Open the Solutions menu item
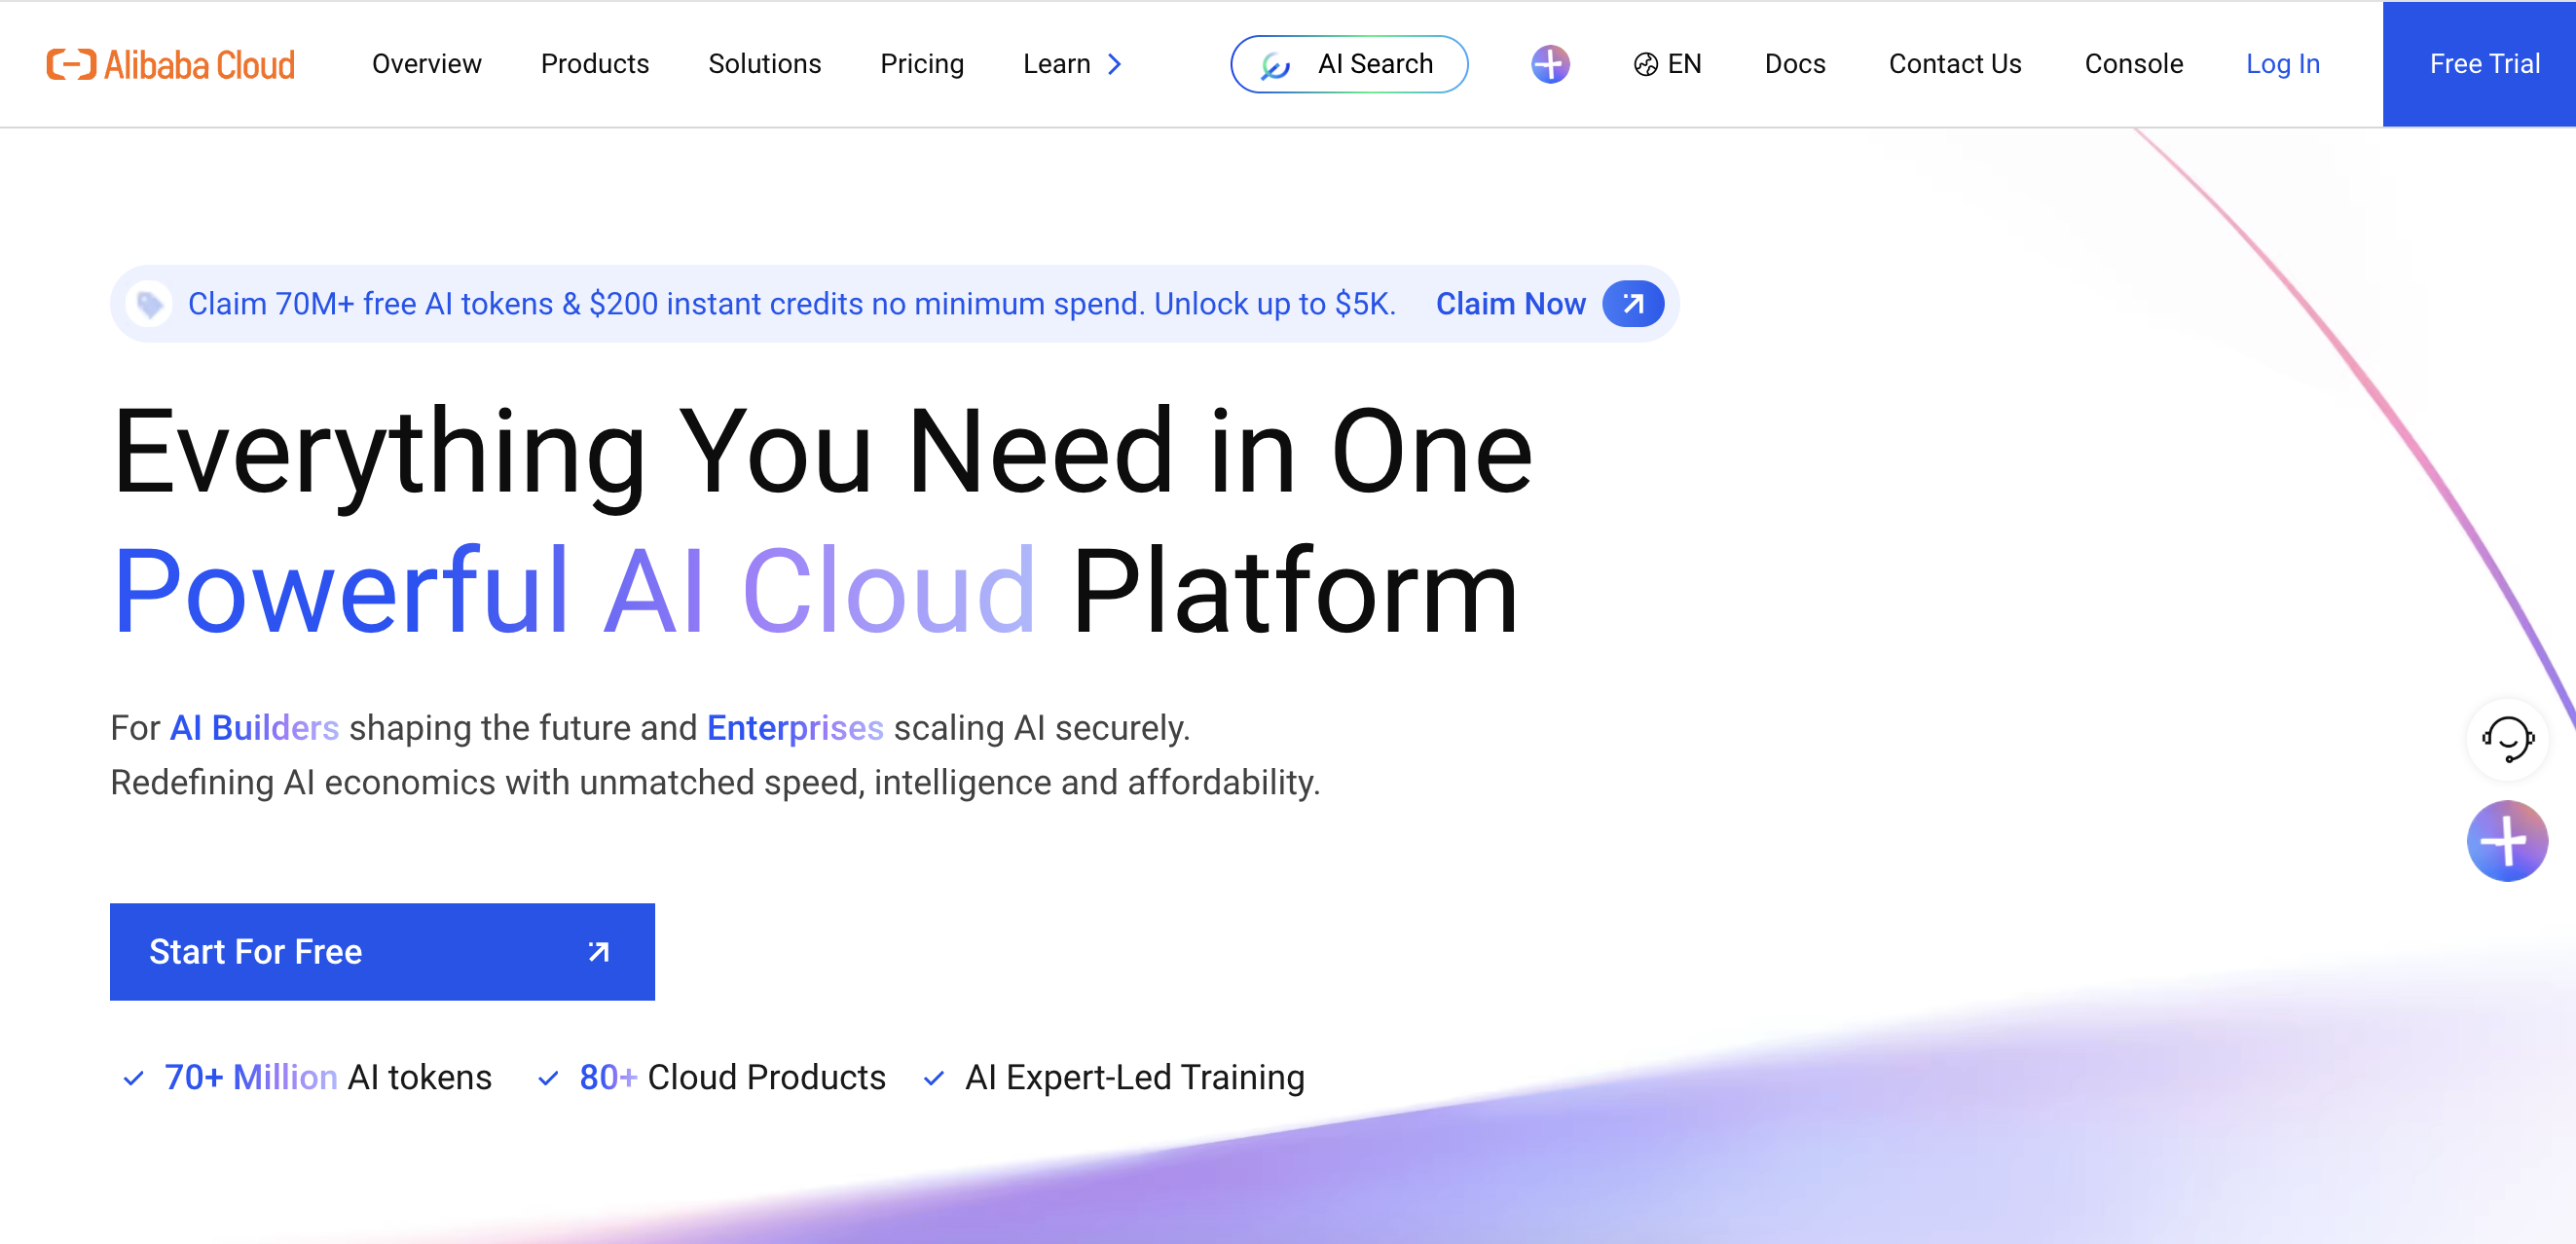Viewport: 2576px width, 1244px height. point(764,64)
